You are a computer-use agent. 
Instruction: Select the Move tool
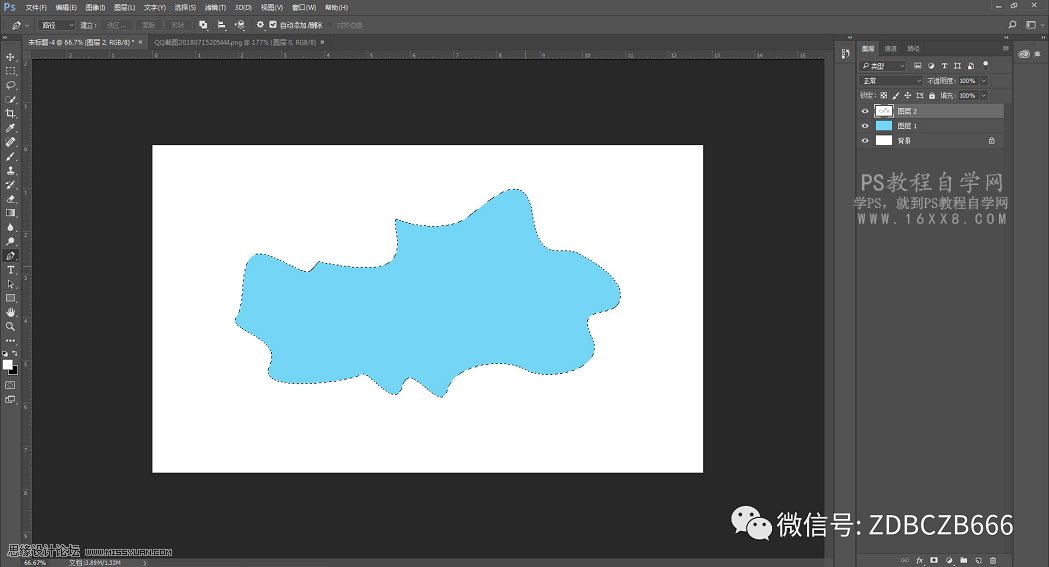(x=10, y=57)
